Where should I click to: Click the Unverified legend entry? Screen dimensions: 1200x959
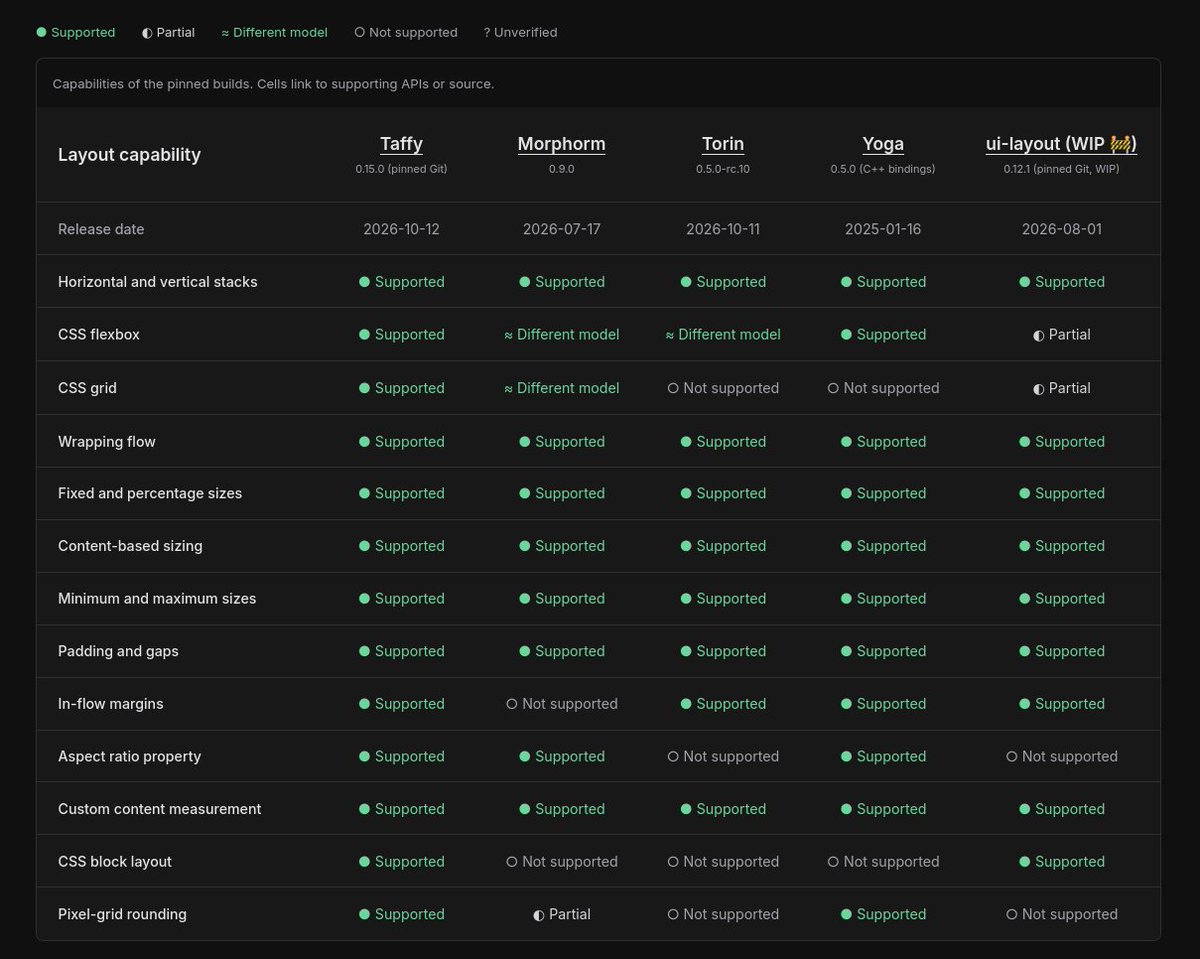tap(520, 32)
